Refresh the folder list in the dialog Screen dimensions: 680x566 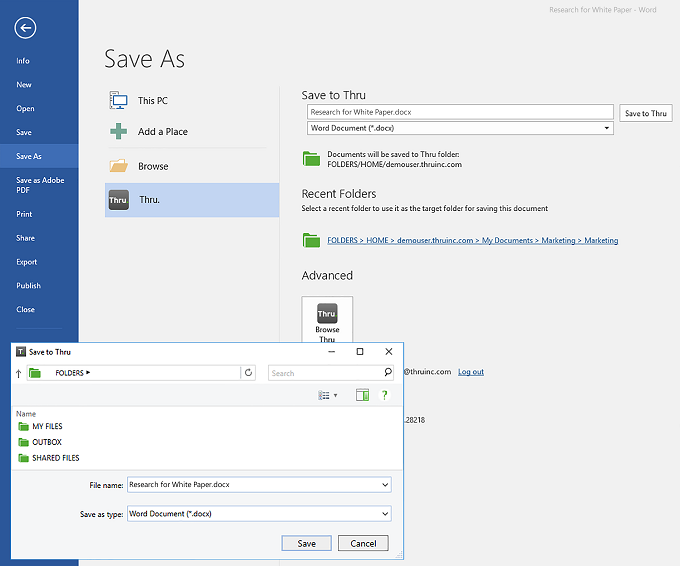click(249, 373)
